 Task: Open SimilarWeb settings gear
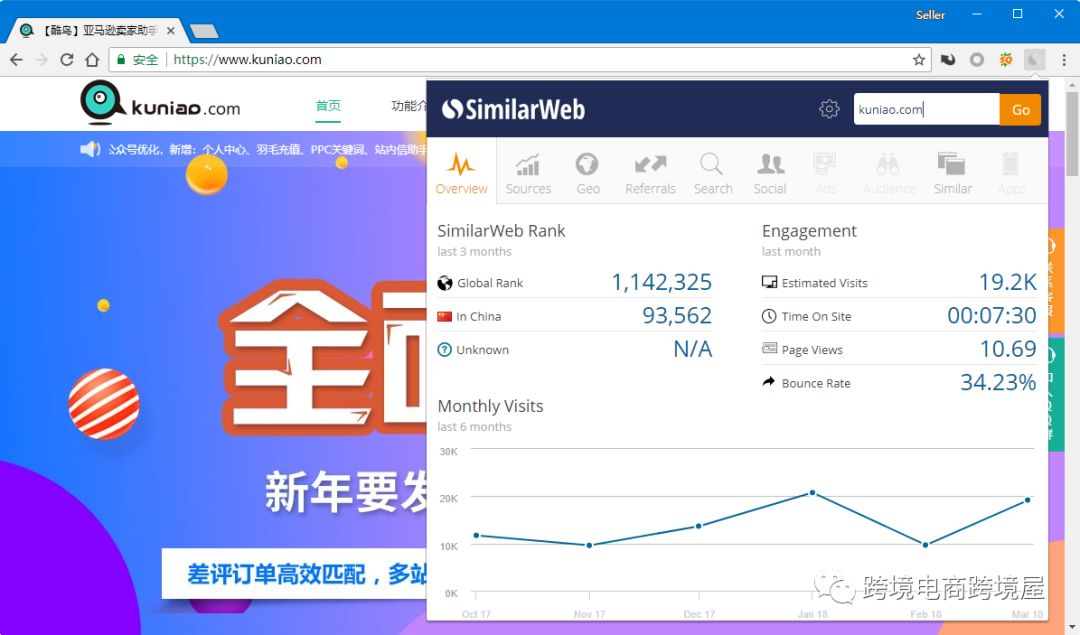coord(829,109)
